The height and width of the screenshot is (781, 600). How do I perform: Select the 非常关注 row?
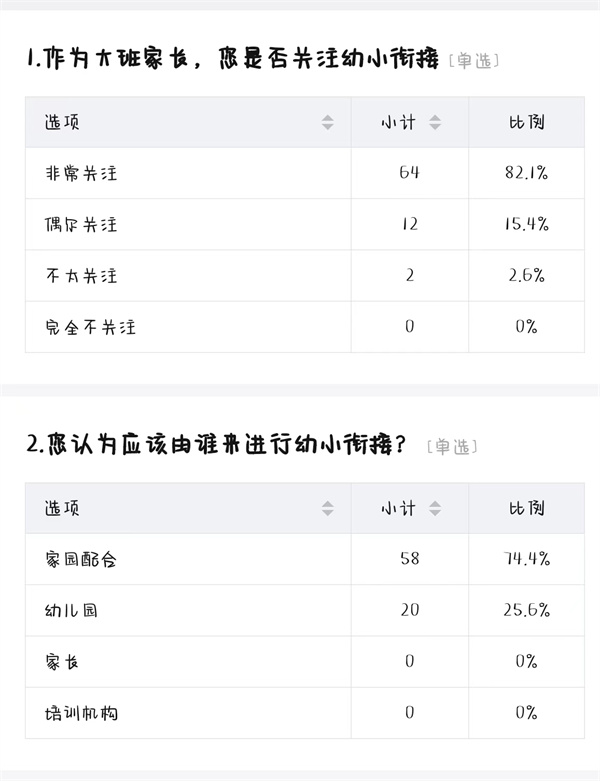(305, 173)
